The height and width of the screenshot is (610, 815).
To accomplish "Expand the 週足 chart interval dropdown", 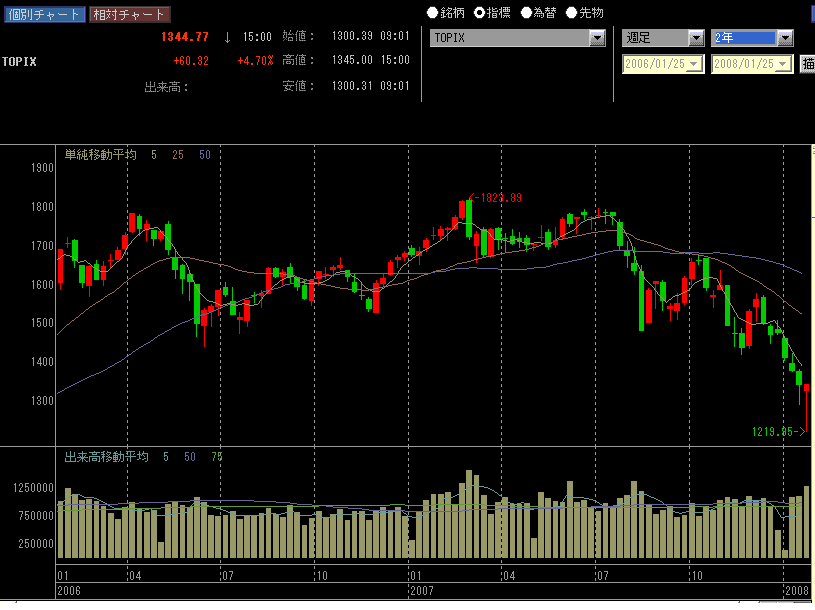I will (696, 38).
